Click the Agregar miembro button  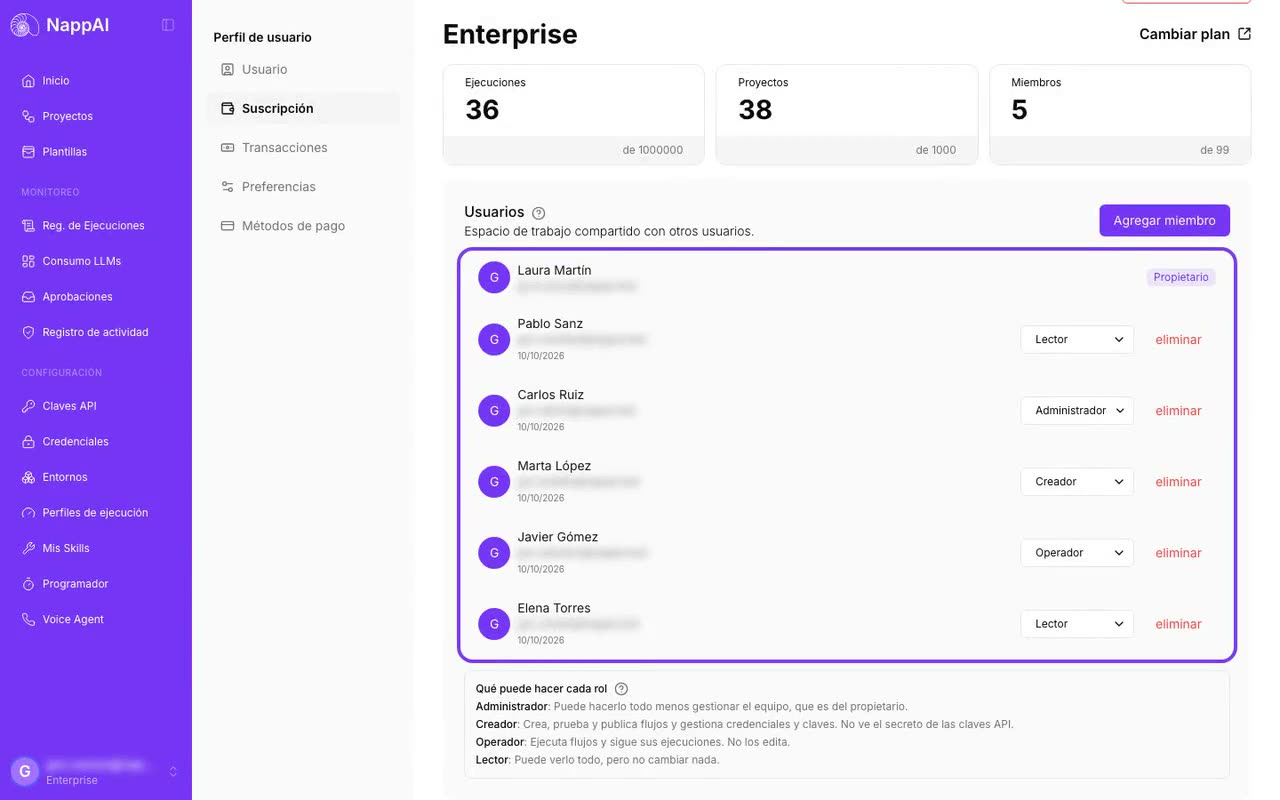[x=1164, y=220]
